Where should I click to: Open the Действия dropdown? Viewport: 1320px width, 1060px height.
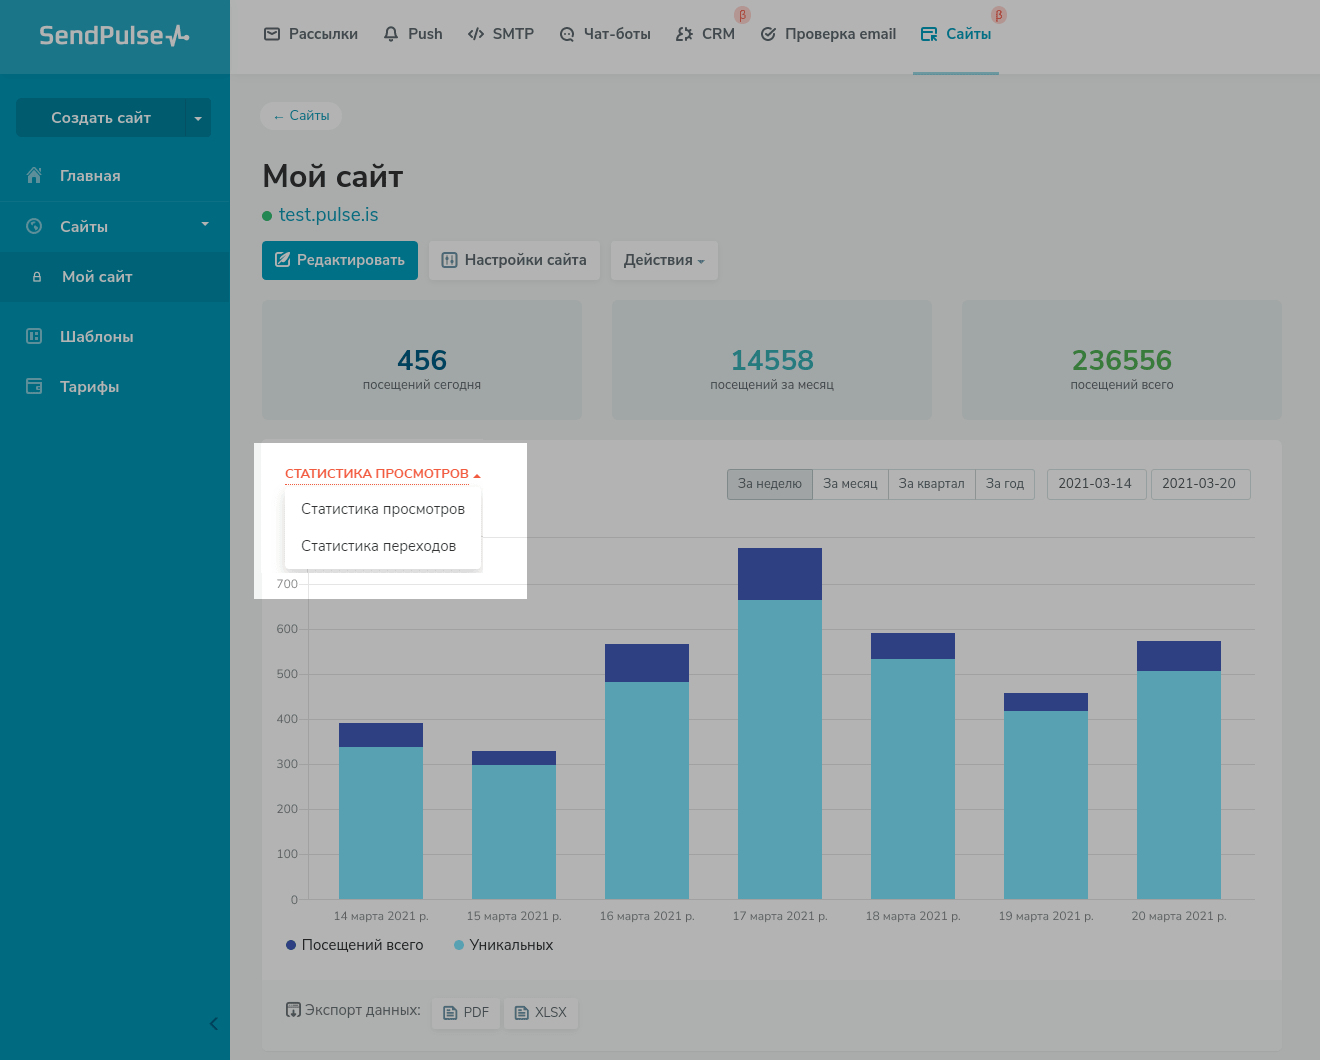coord(664,260)
